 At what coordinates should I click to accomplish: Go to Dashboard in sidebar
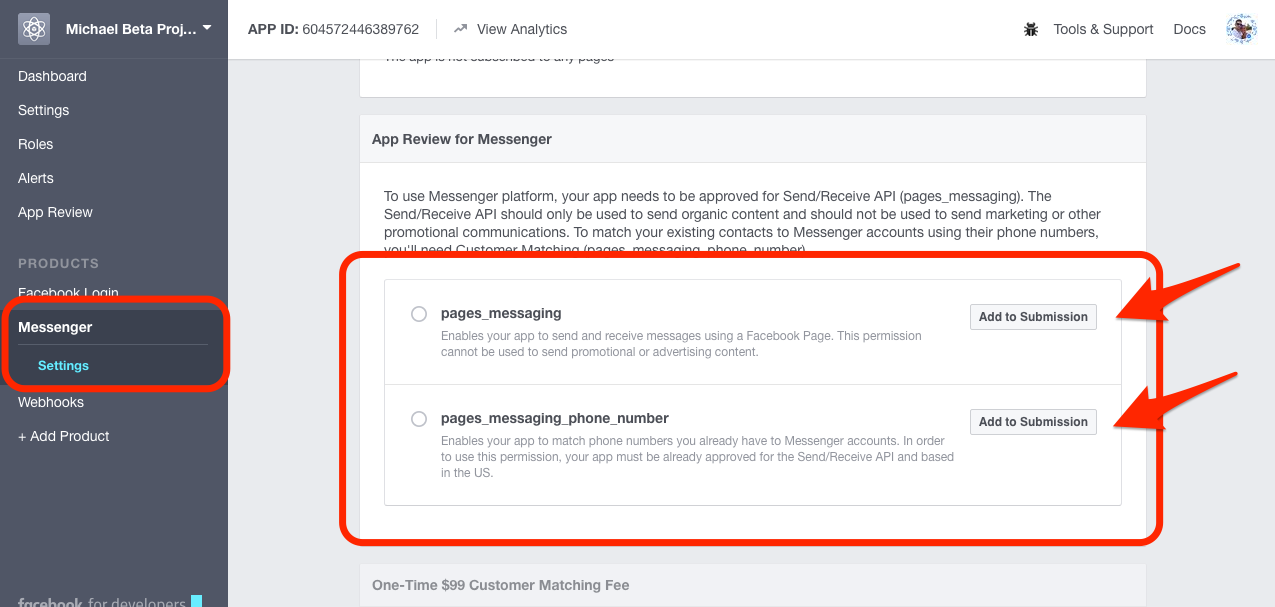pyautogui.click(x=52, y=76)
